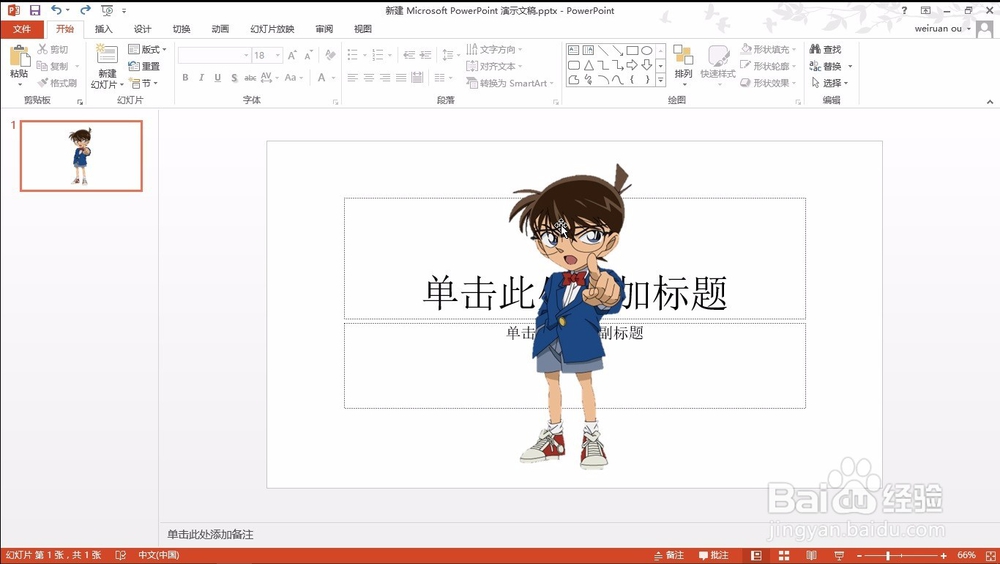Click the Reset (重置) slide button
This screenshot has height=564, width=1000.
tap(143, 66)
